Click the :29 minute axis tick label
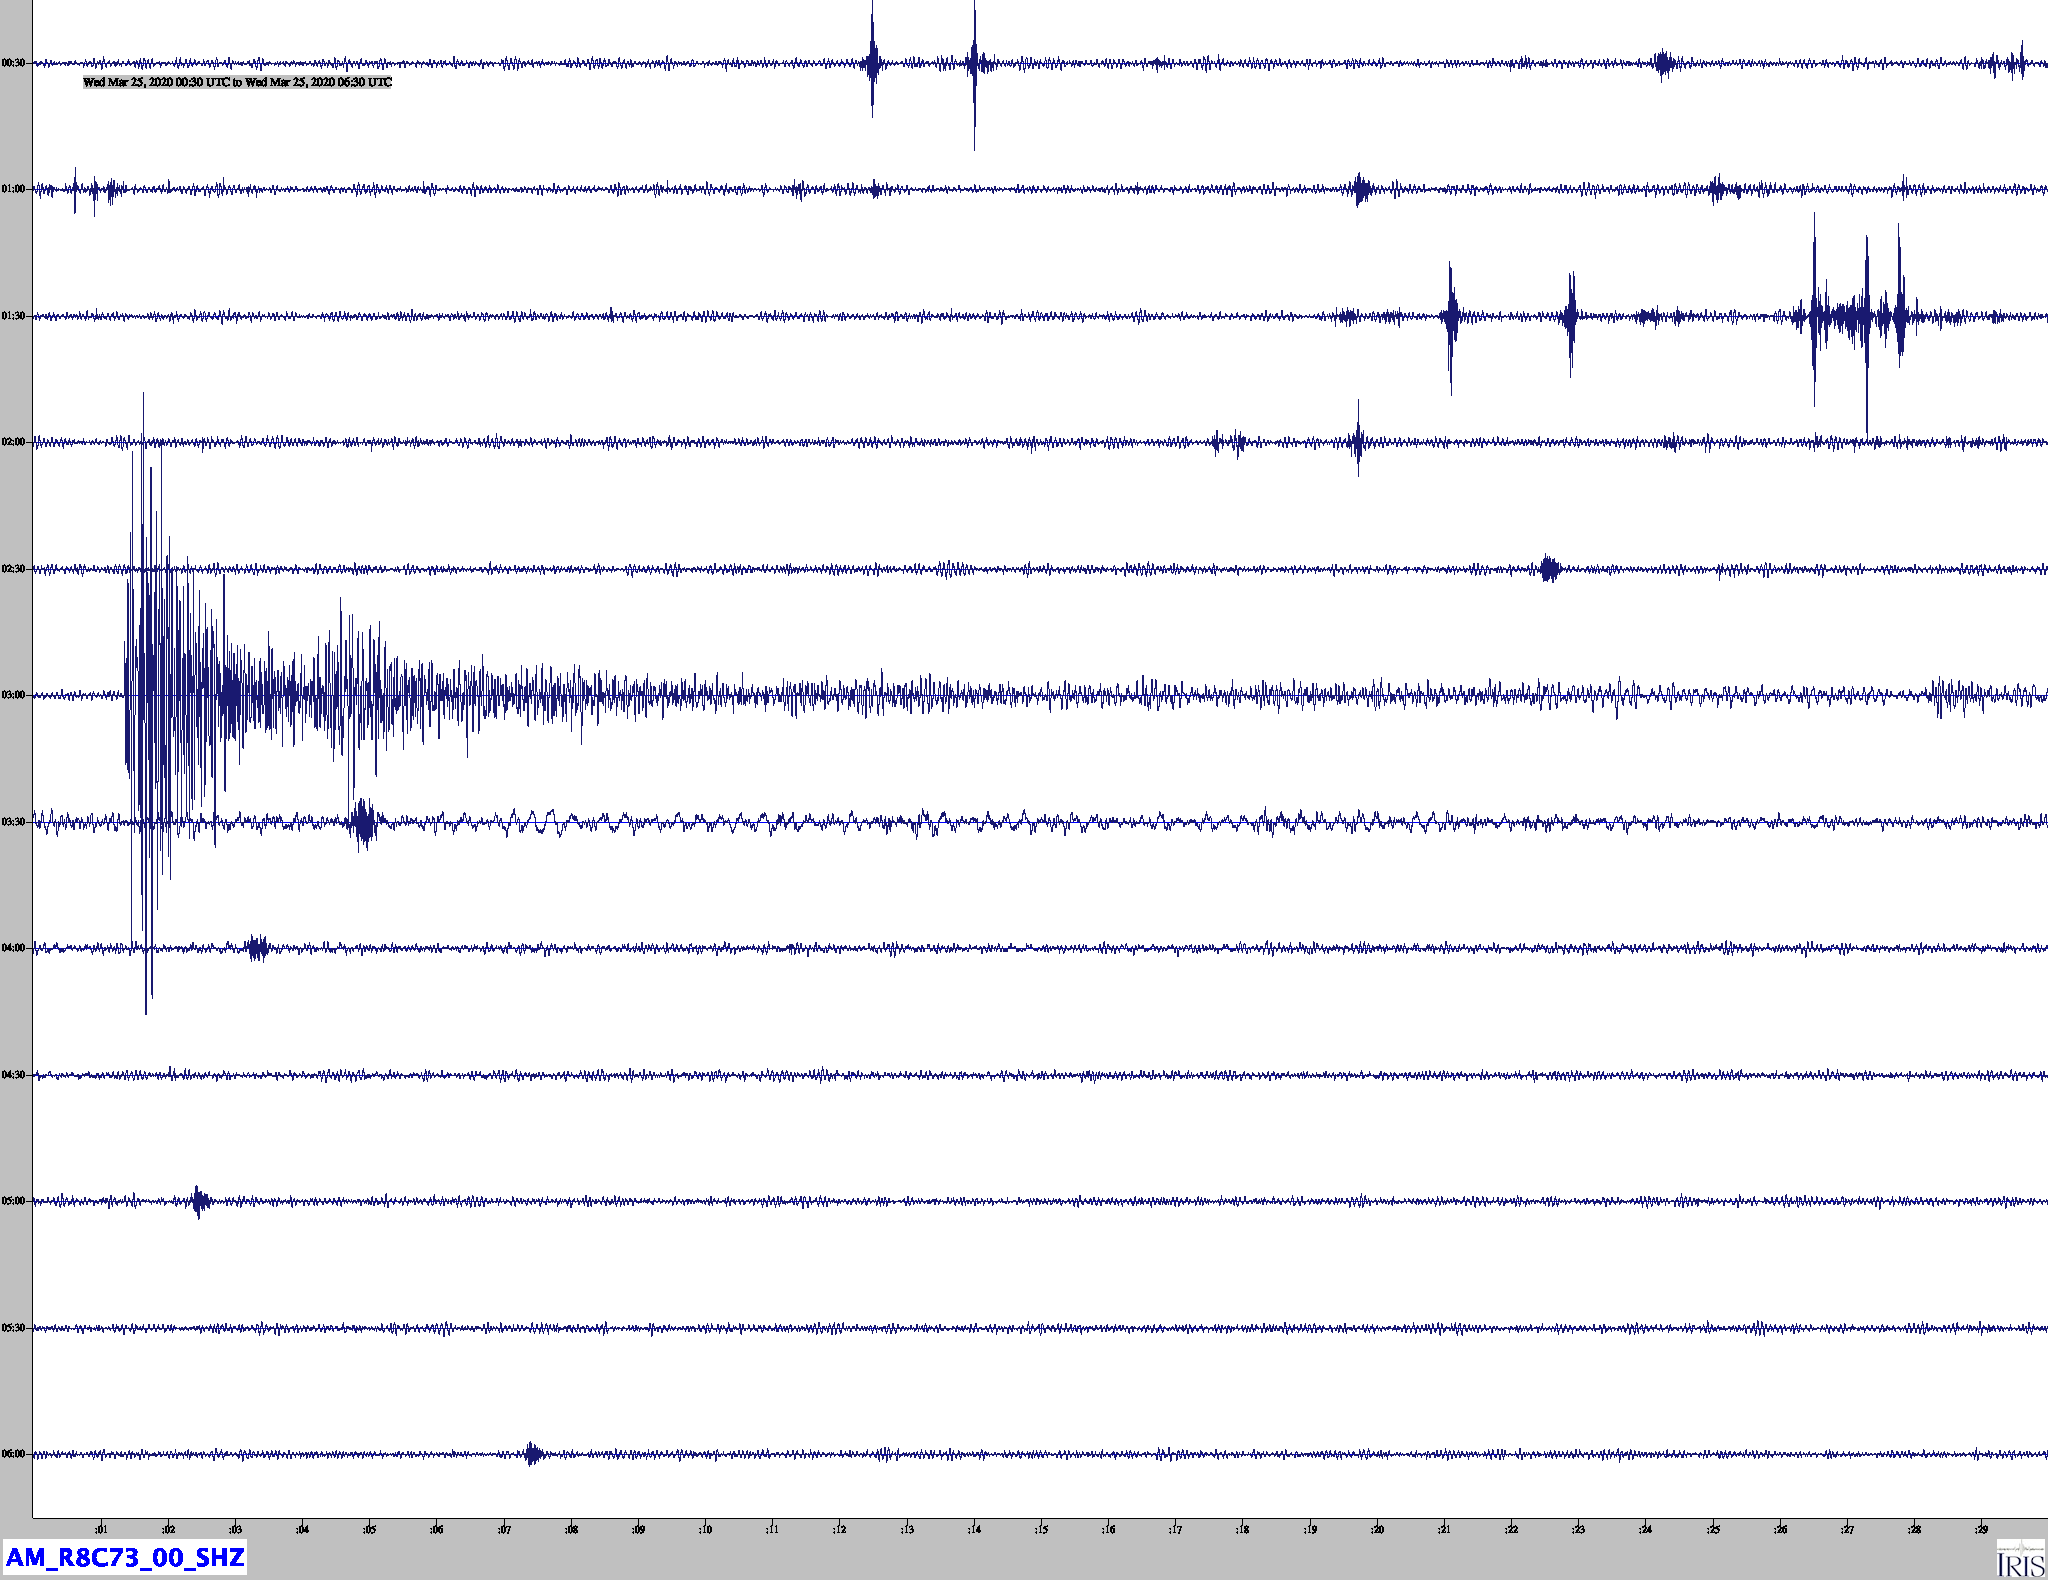The width and height of the screenshot is (2048, 1580). tap(1981, 1529)
